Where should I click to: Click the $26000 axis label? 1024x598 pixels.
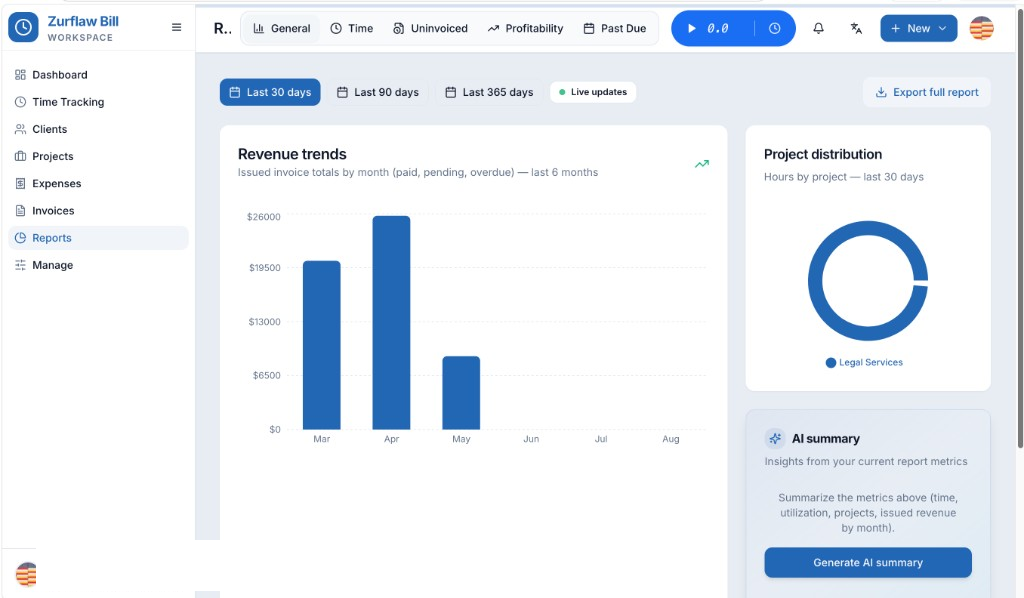[264, 217]
